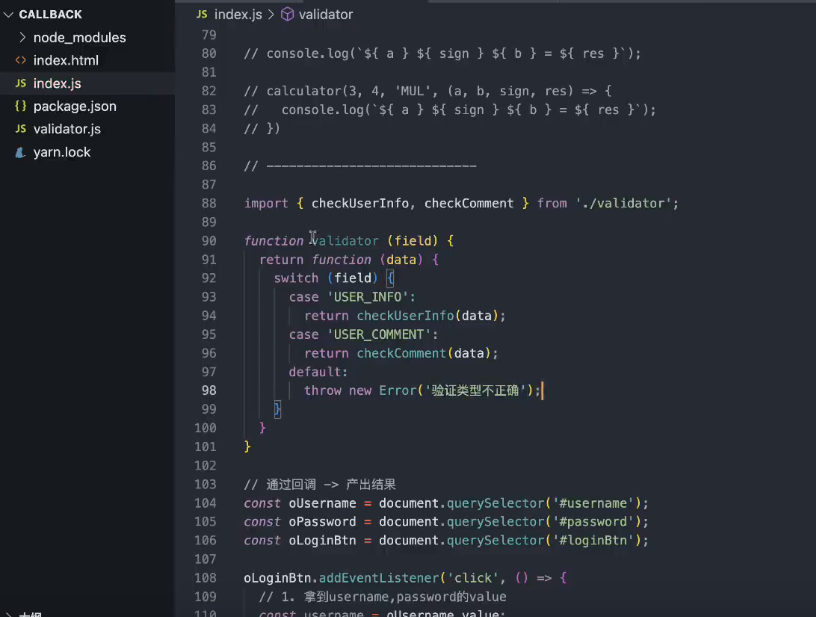Click the cube symbol icon in breadcrumb
816x617 pixels.
click(x=287, y=15)
